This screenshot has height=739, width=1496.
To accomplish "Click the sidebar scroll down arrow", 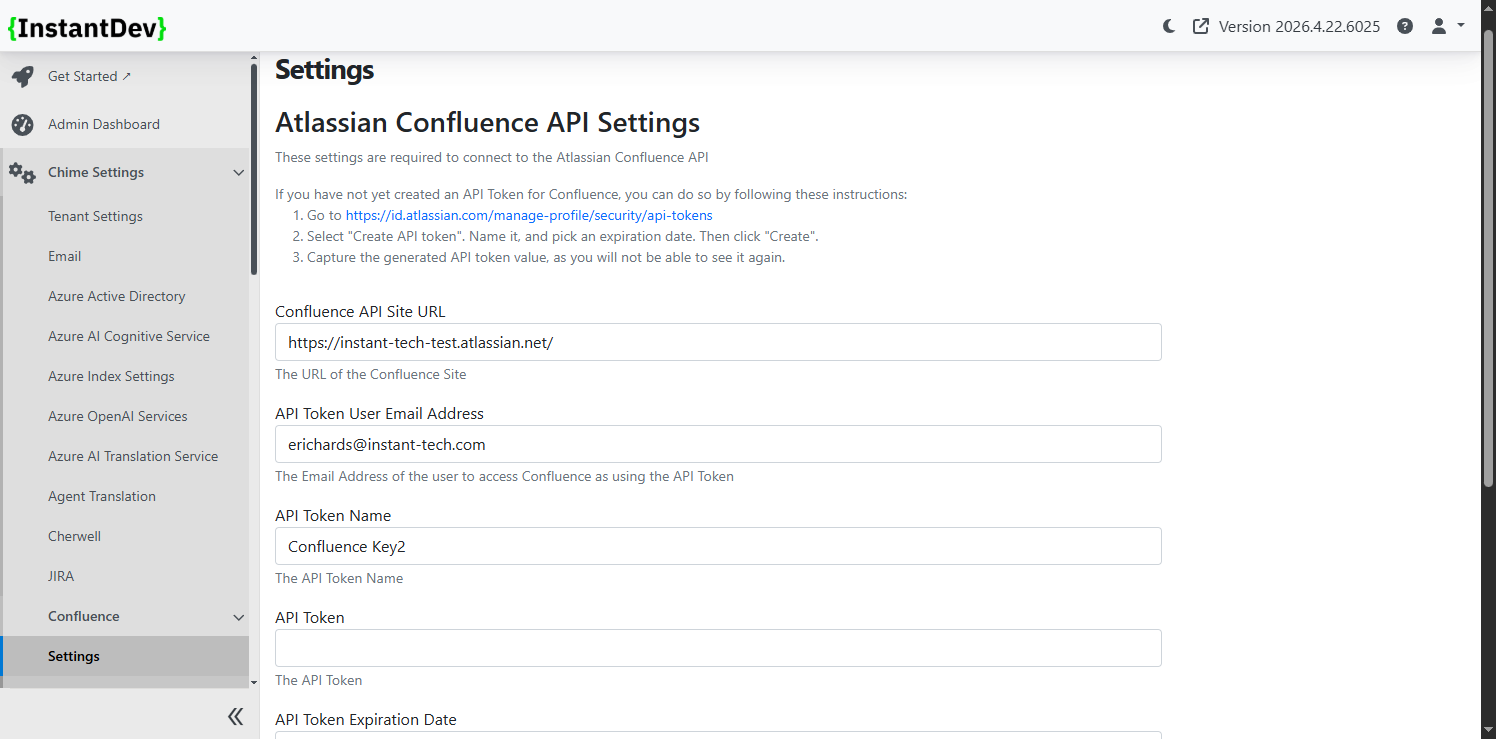I will (254, 682).
